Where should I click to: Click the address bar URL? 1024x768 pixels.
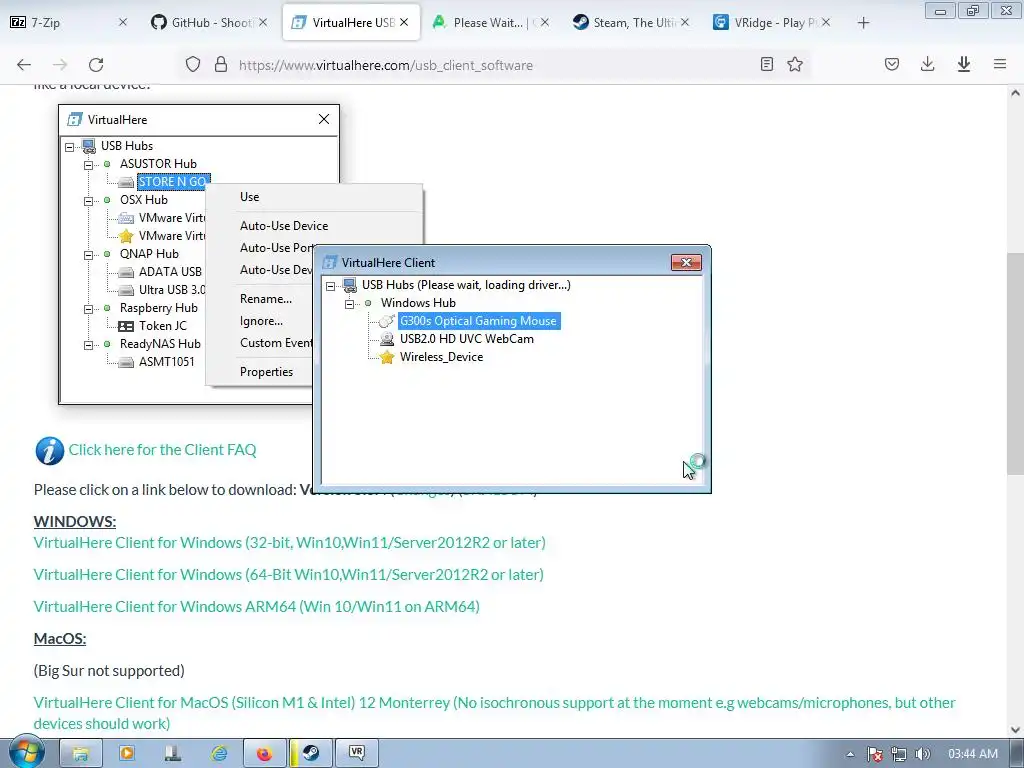pyautogui.click(x=385, y=65)
